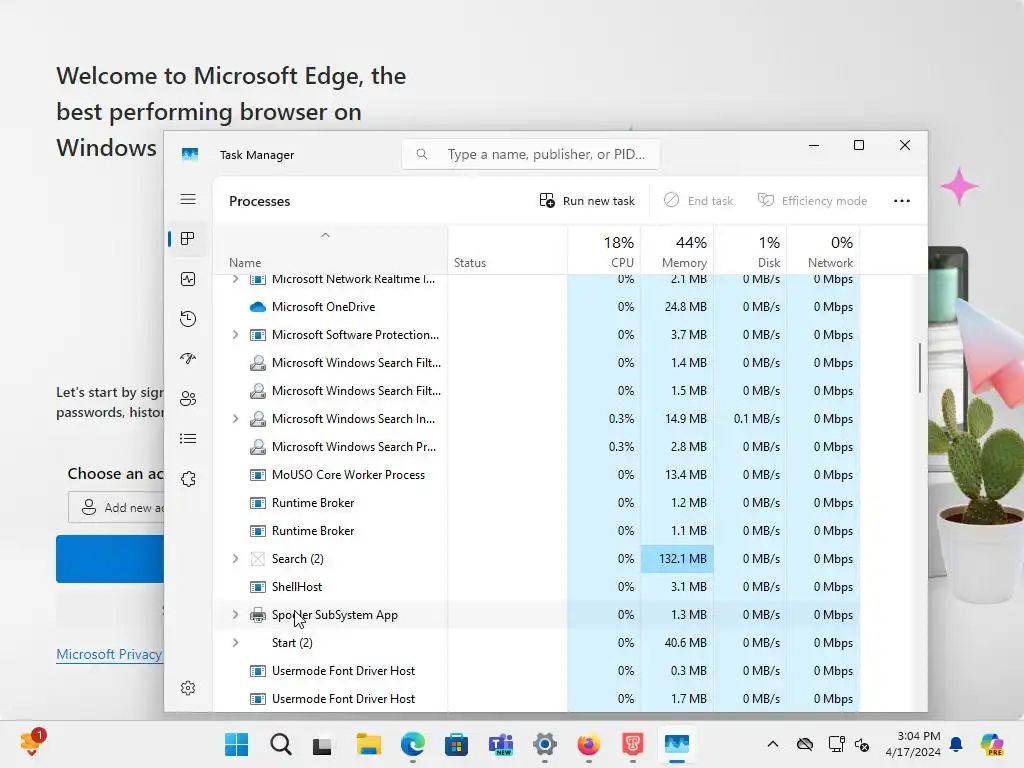
Task: Open the Details page icon in sidebar
Action: point(188,438)
